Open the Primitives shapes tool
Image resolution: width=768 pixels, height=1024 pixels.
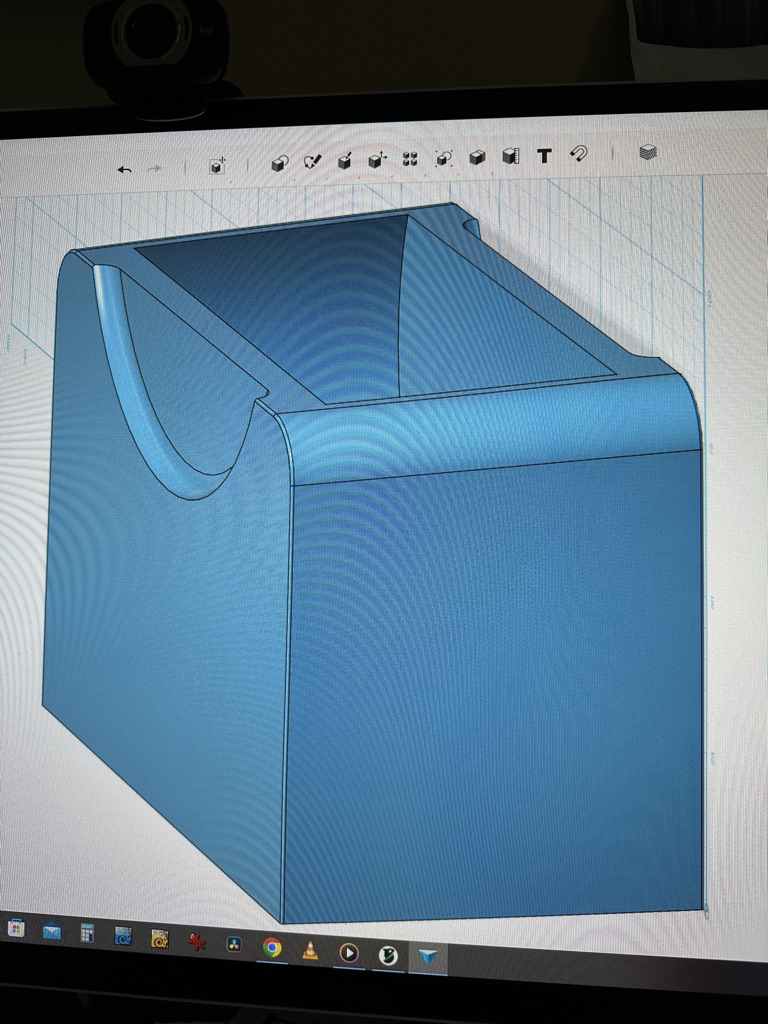coord(280,163)
